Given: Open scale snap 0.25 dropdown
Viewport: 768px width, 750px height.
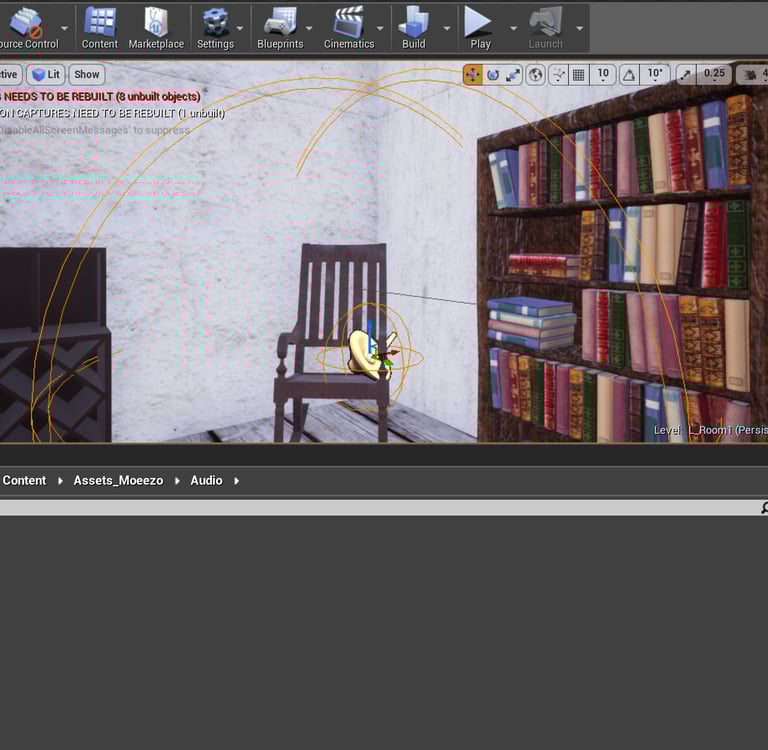Looking at the screenshot, I should click(714, 75).
